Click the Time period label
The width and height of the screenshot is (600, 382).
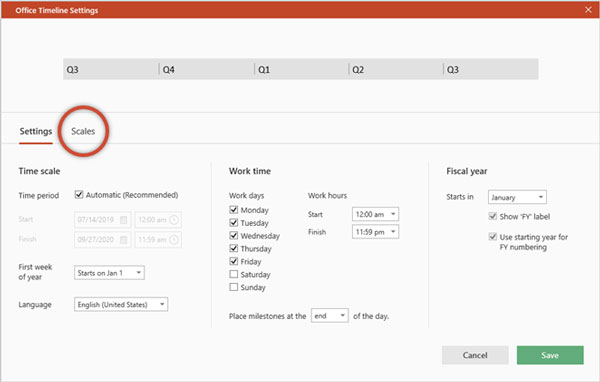click(39, 196)
